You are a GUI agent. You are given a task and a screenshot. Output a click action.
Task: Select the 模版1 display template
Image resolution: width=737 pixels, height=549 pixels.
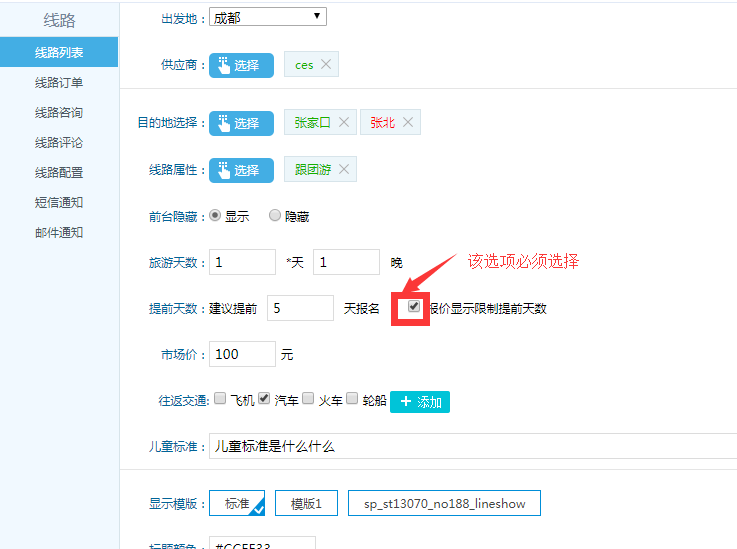306,503
